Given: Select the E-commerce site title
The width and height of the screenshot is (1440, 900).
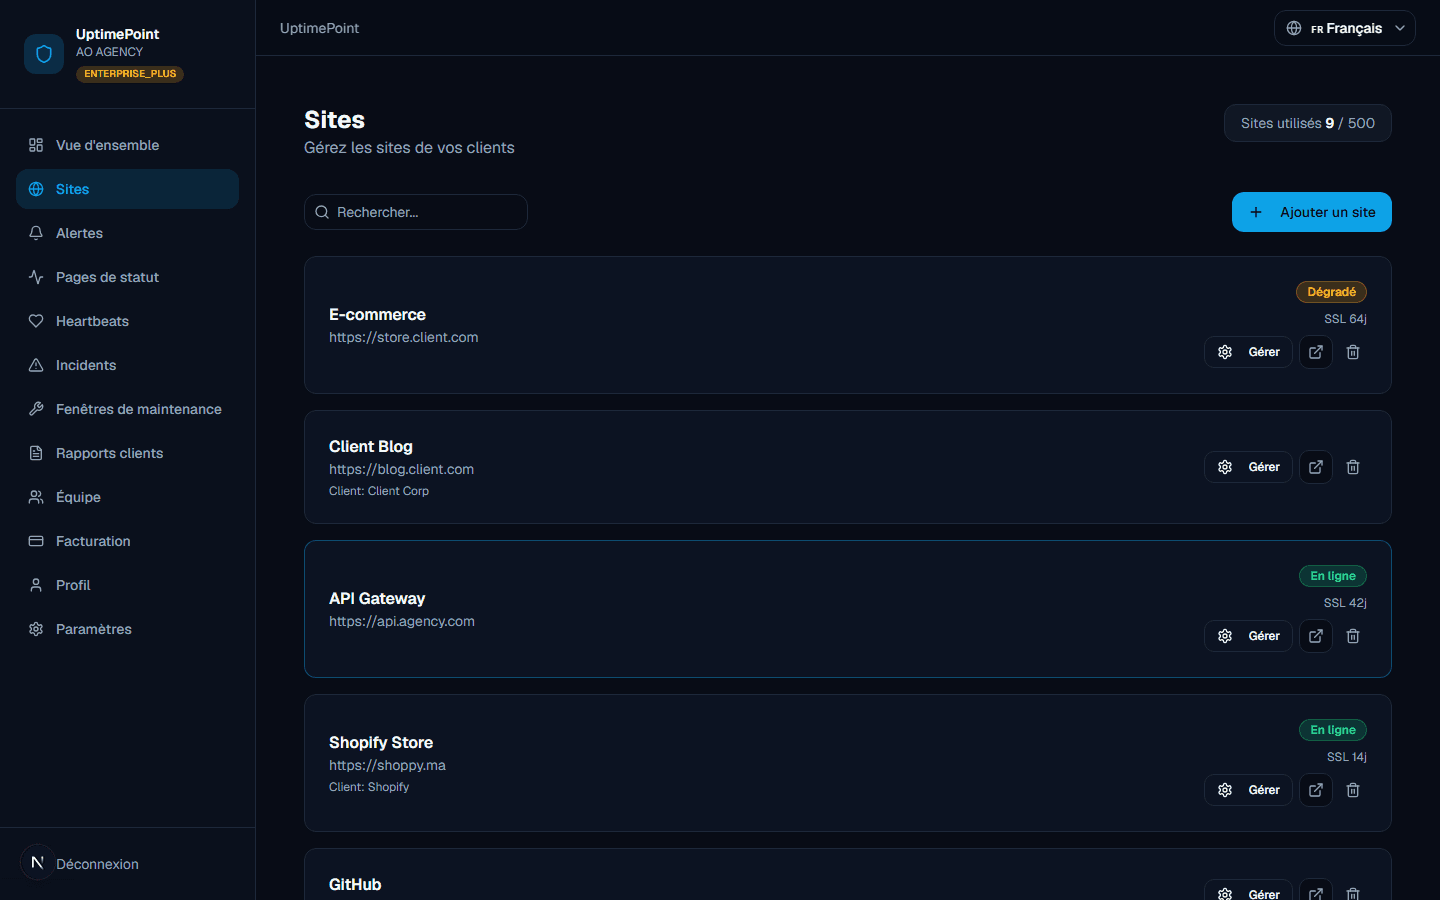Looking at the screenshot, I should click(377, 314).
